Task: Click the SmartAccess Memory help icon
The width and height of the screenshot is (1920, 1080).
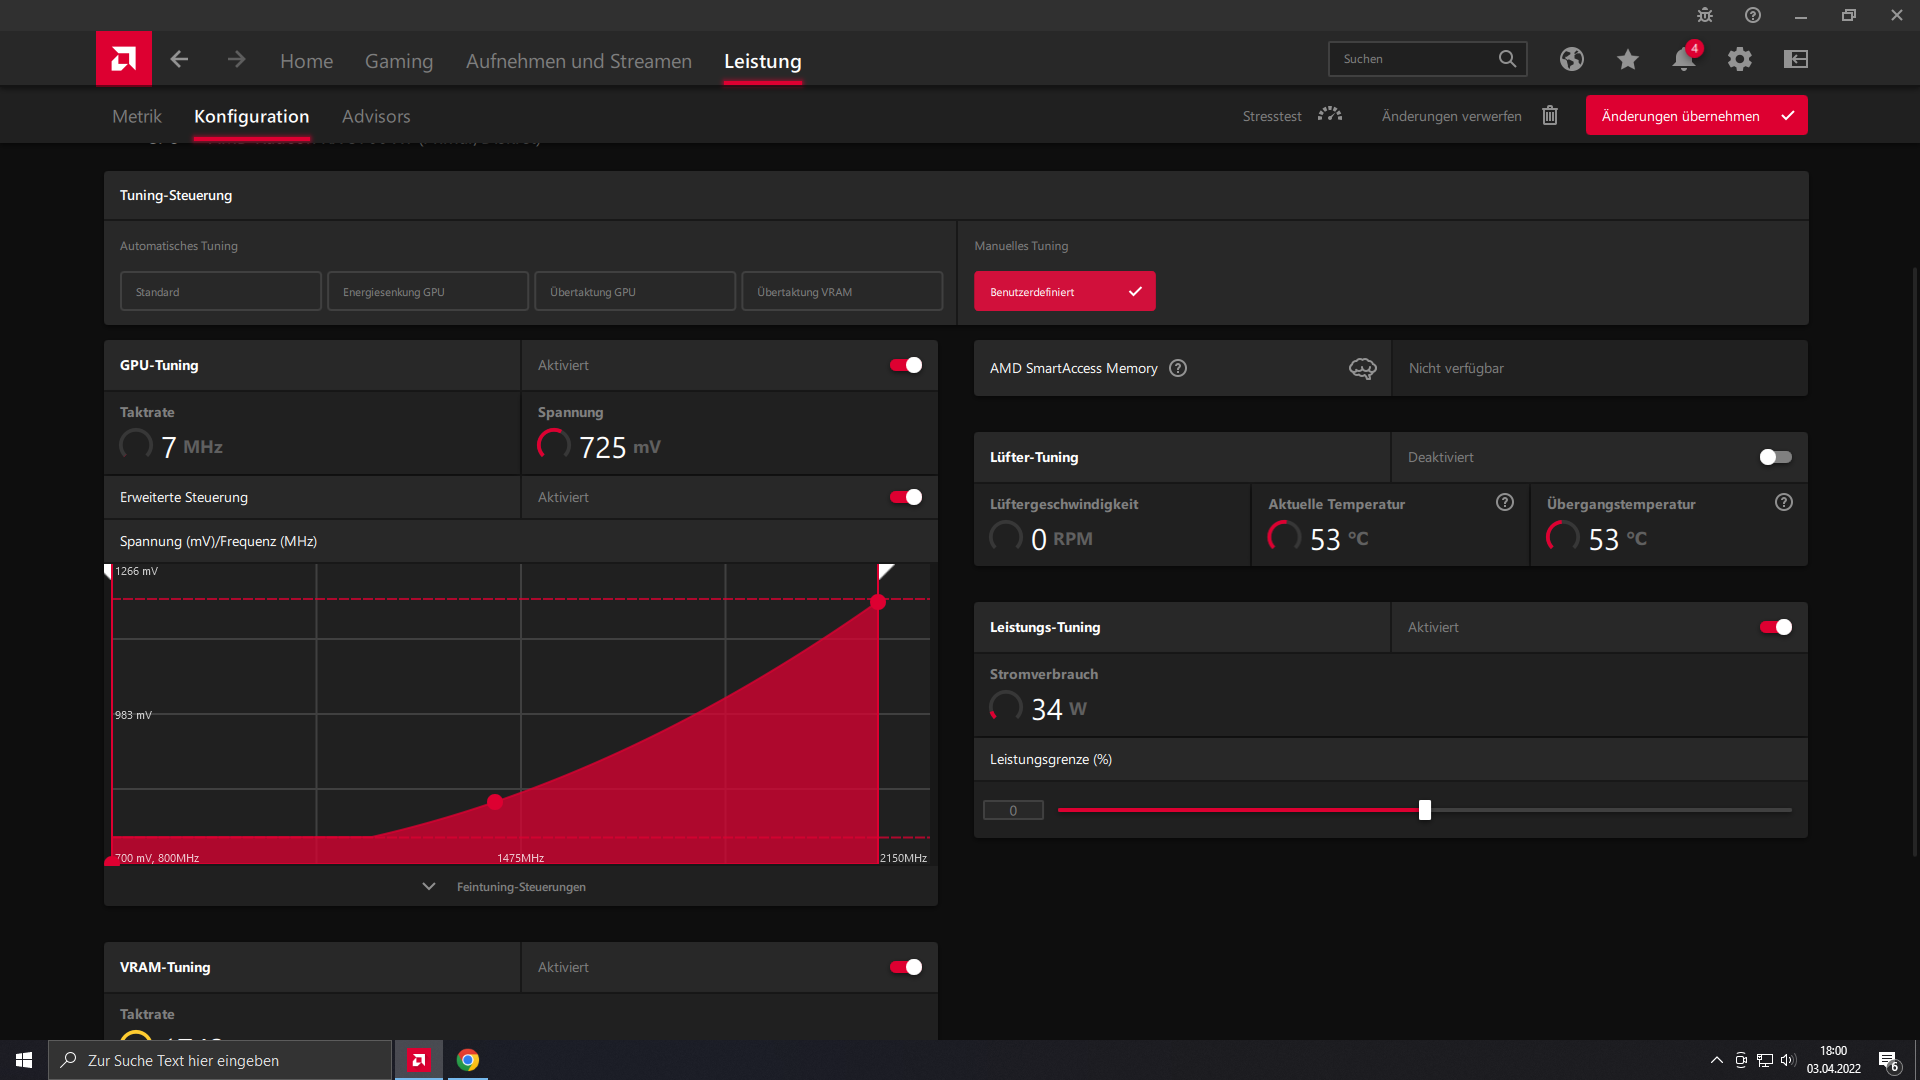Action: (x=1178, y=368)
